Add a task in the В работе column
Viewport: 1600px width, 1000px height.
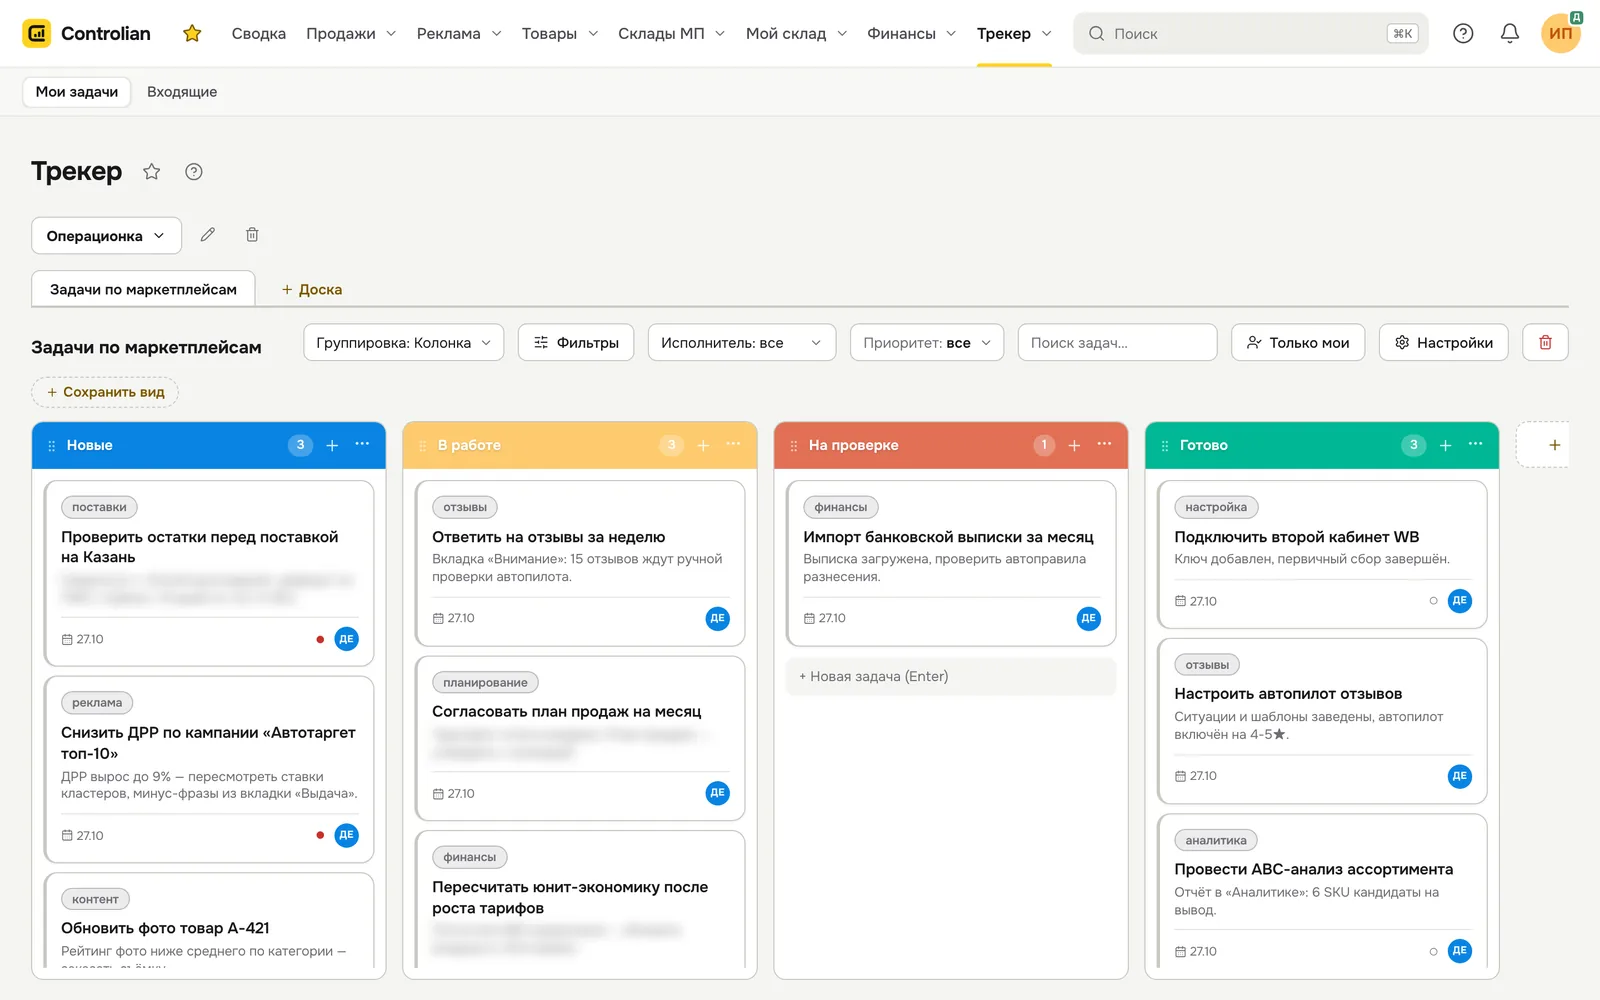pyautogui.click(x=703, y=445)
